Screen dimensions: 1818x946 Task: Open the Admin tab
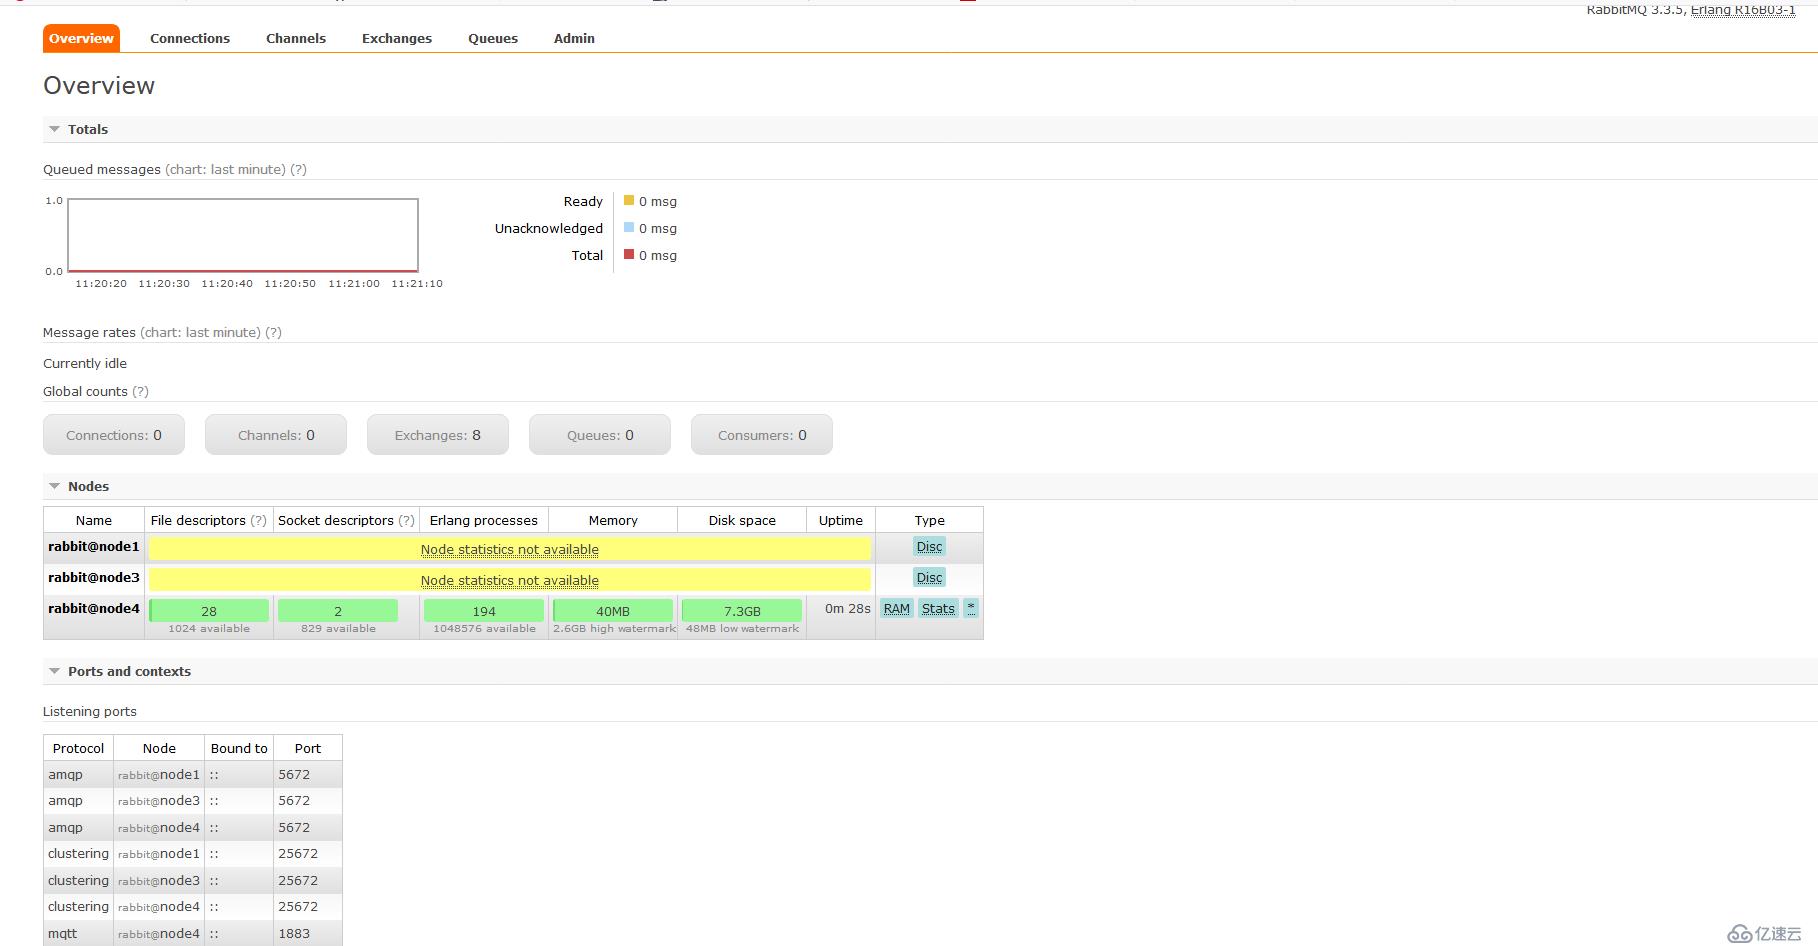click(x=574, y=38)
